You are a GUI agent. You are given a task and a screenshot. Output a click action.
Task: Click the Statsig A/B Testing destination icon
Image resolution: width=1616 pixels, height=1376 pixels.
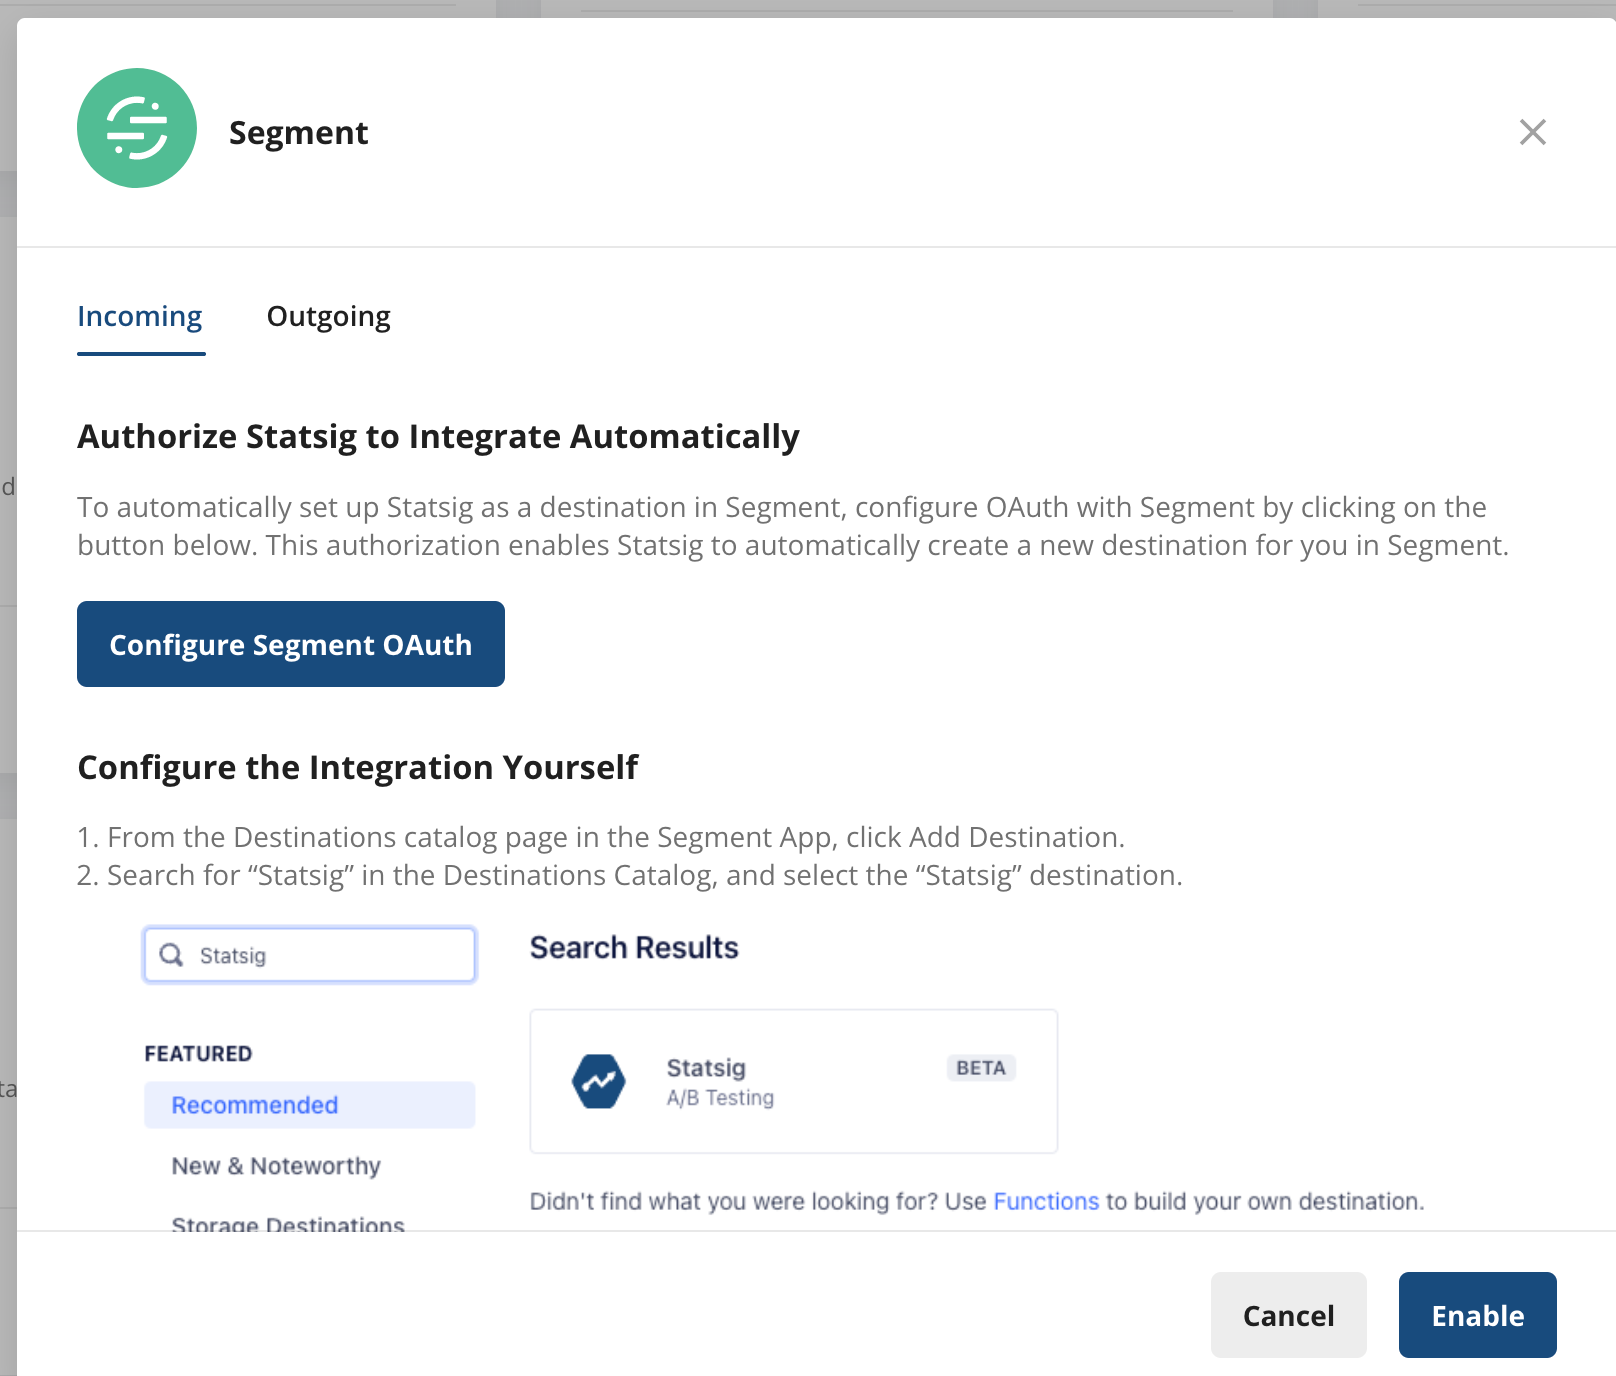(x=597, y=1080)
